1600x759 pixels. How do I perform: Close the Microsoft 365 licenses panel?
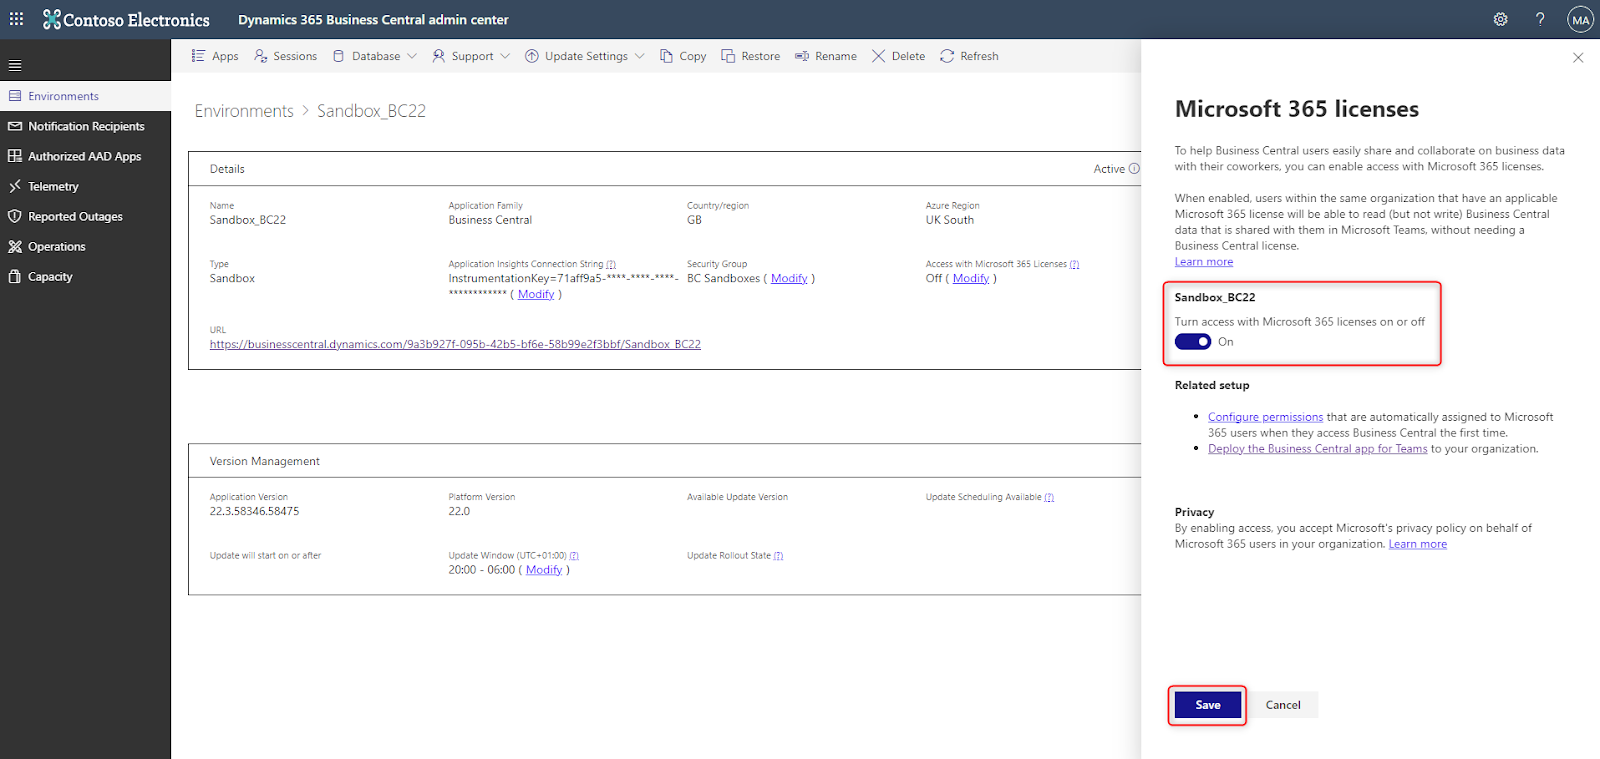[1578, 58]
